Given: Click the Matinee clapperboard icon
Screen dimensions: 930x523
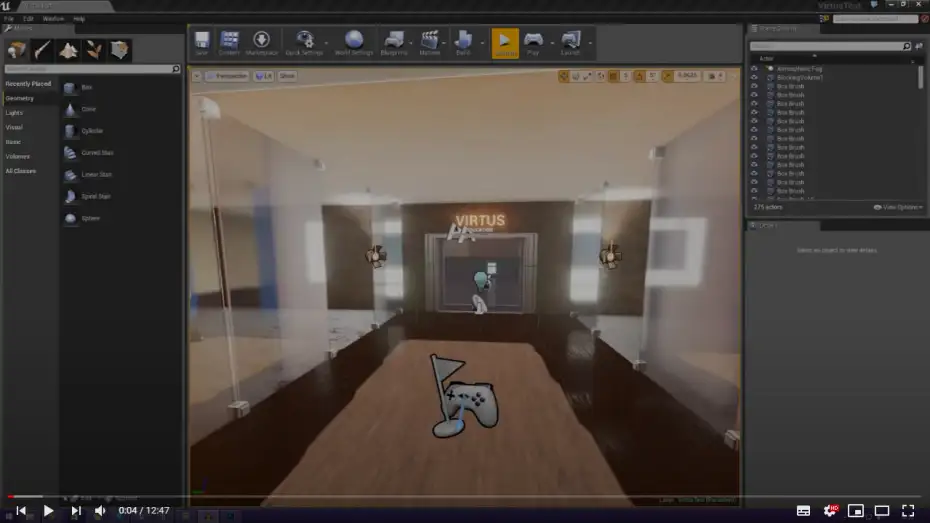Looking at the screenshot, I should coord(429,43).
